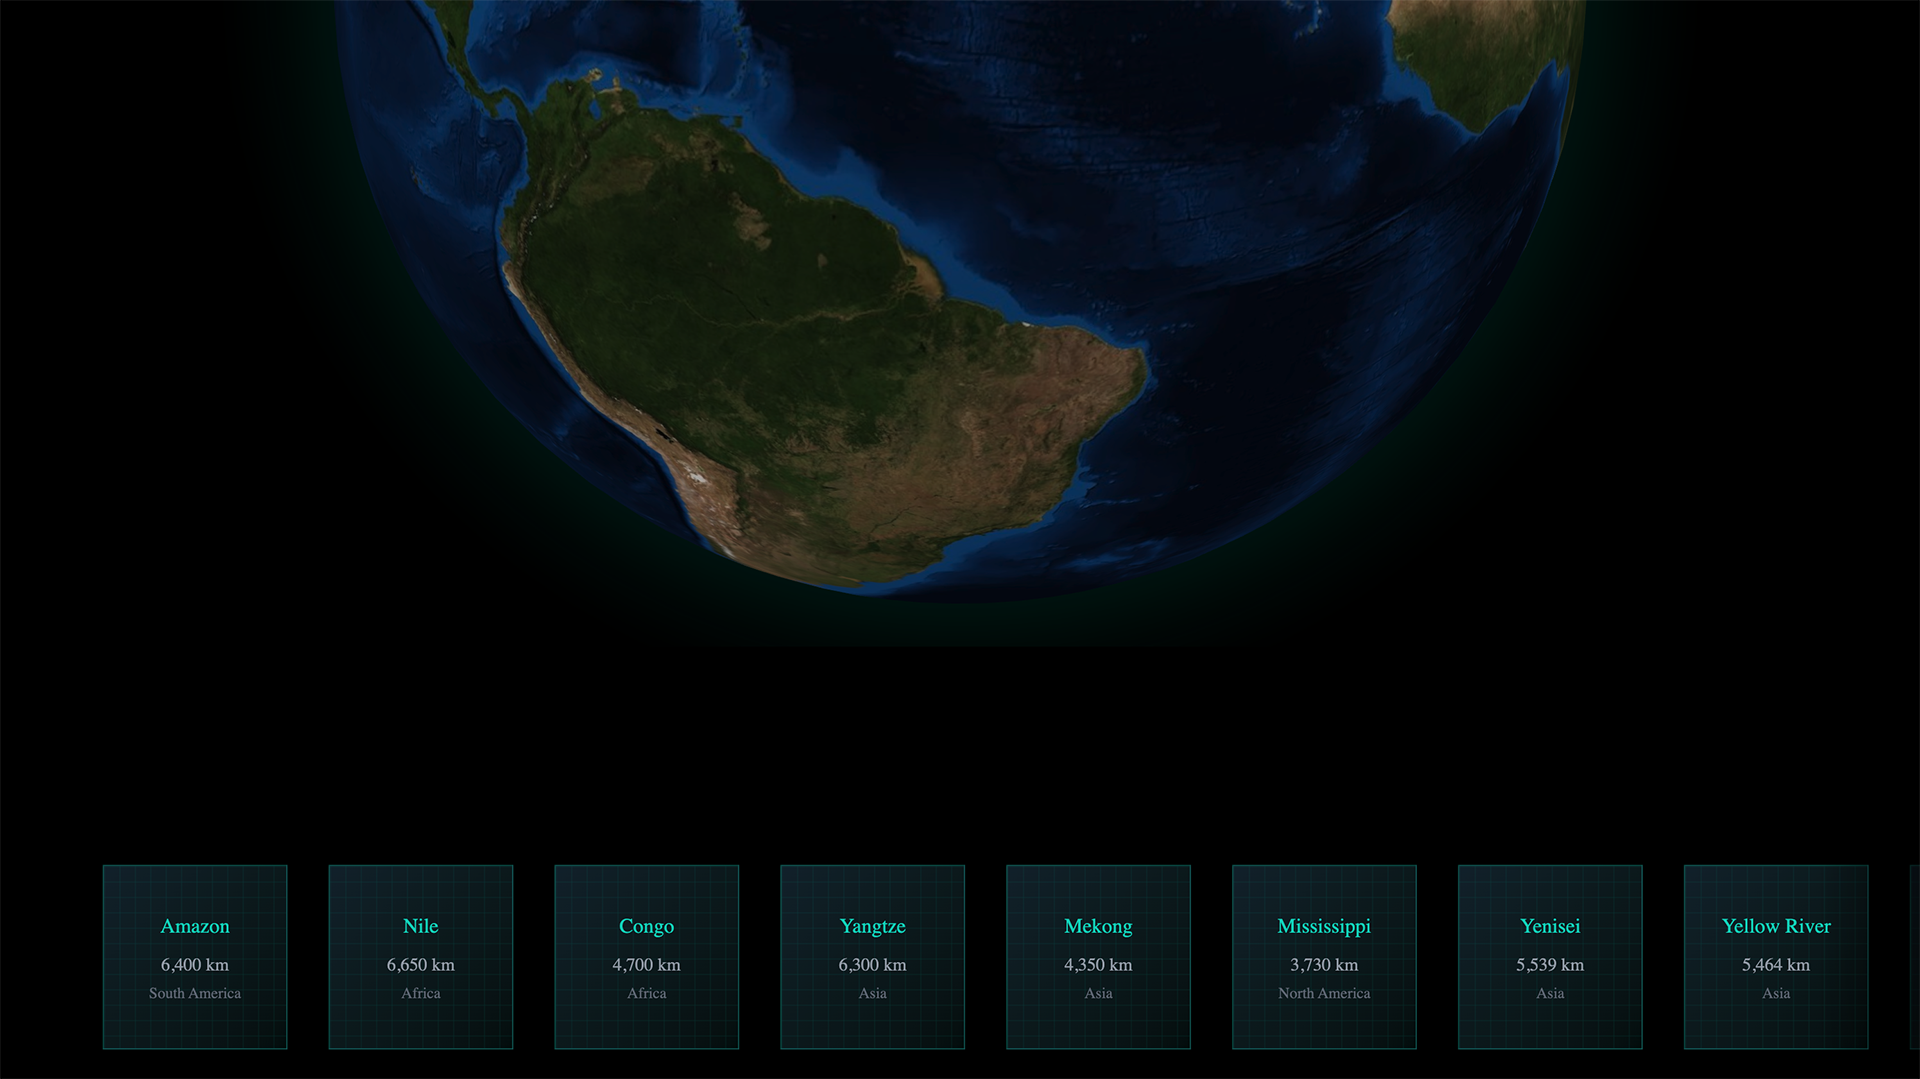Viewport: 1920px width, 1079px height.
Task: Click the 'Asia' label on the Yangtze card
Action: [872, 993]
